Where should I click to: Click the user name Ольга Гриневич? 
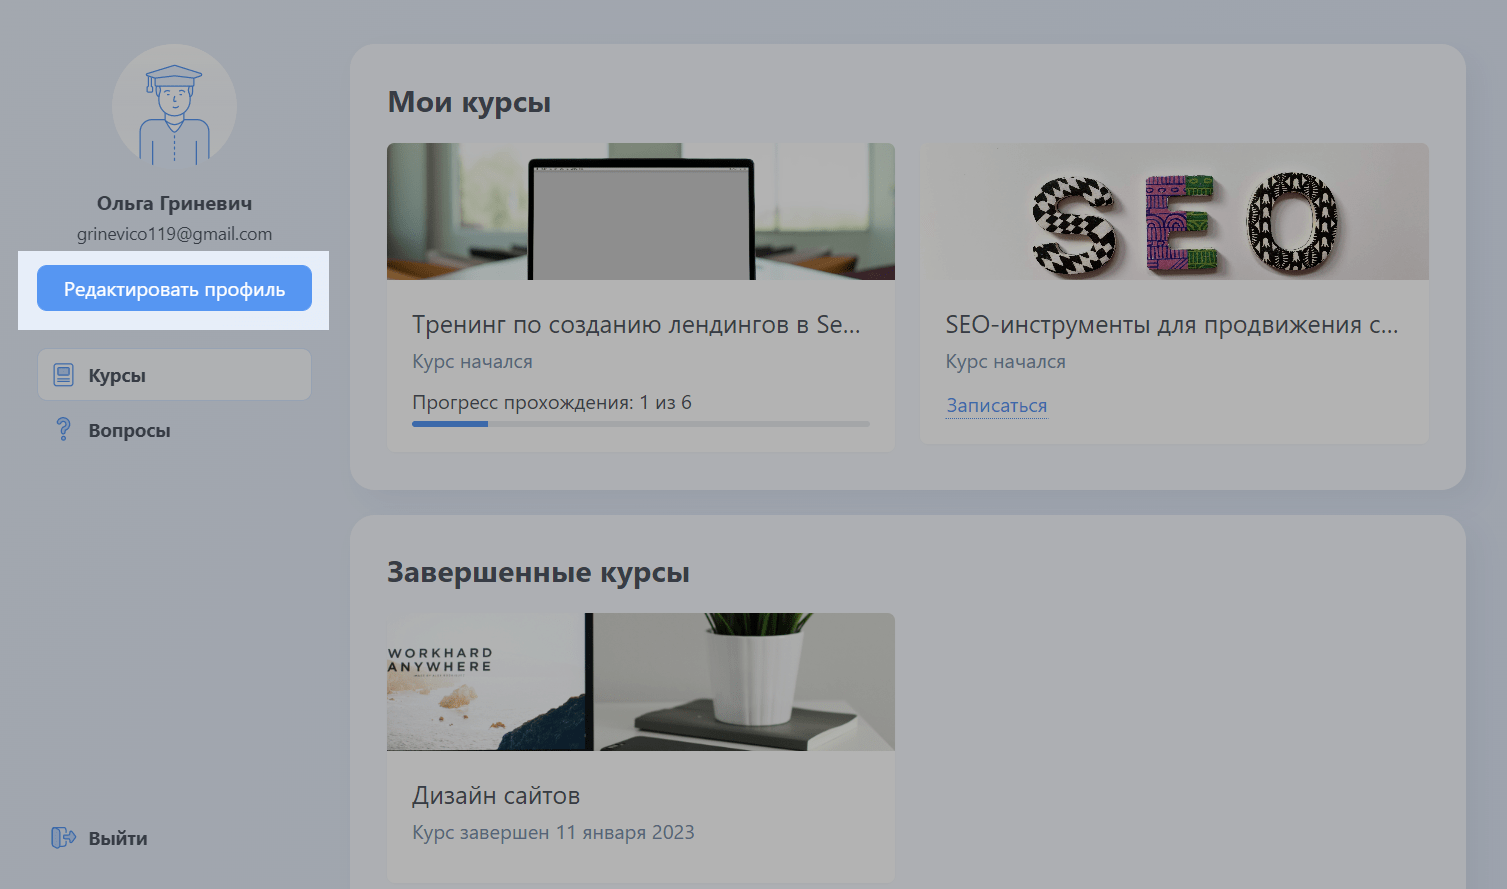[x=174, y=203]
